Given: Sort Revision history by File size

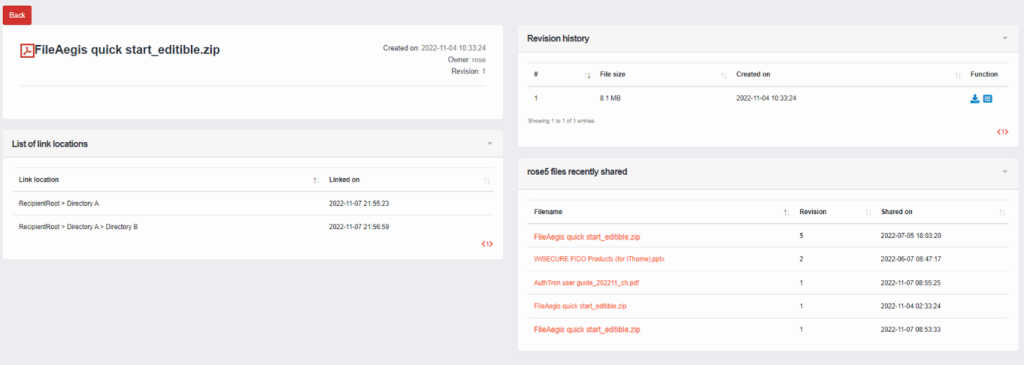Looking at the screenshot, I should click(724, 75).
